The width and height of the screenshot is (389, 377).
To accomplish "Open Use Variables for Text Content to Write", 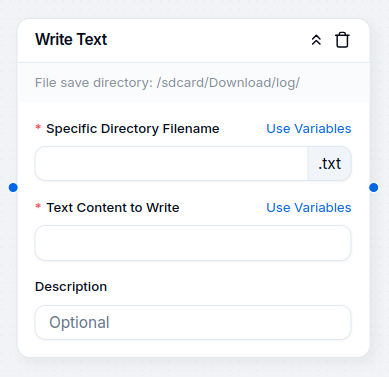I will tap(309, 208).
